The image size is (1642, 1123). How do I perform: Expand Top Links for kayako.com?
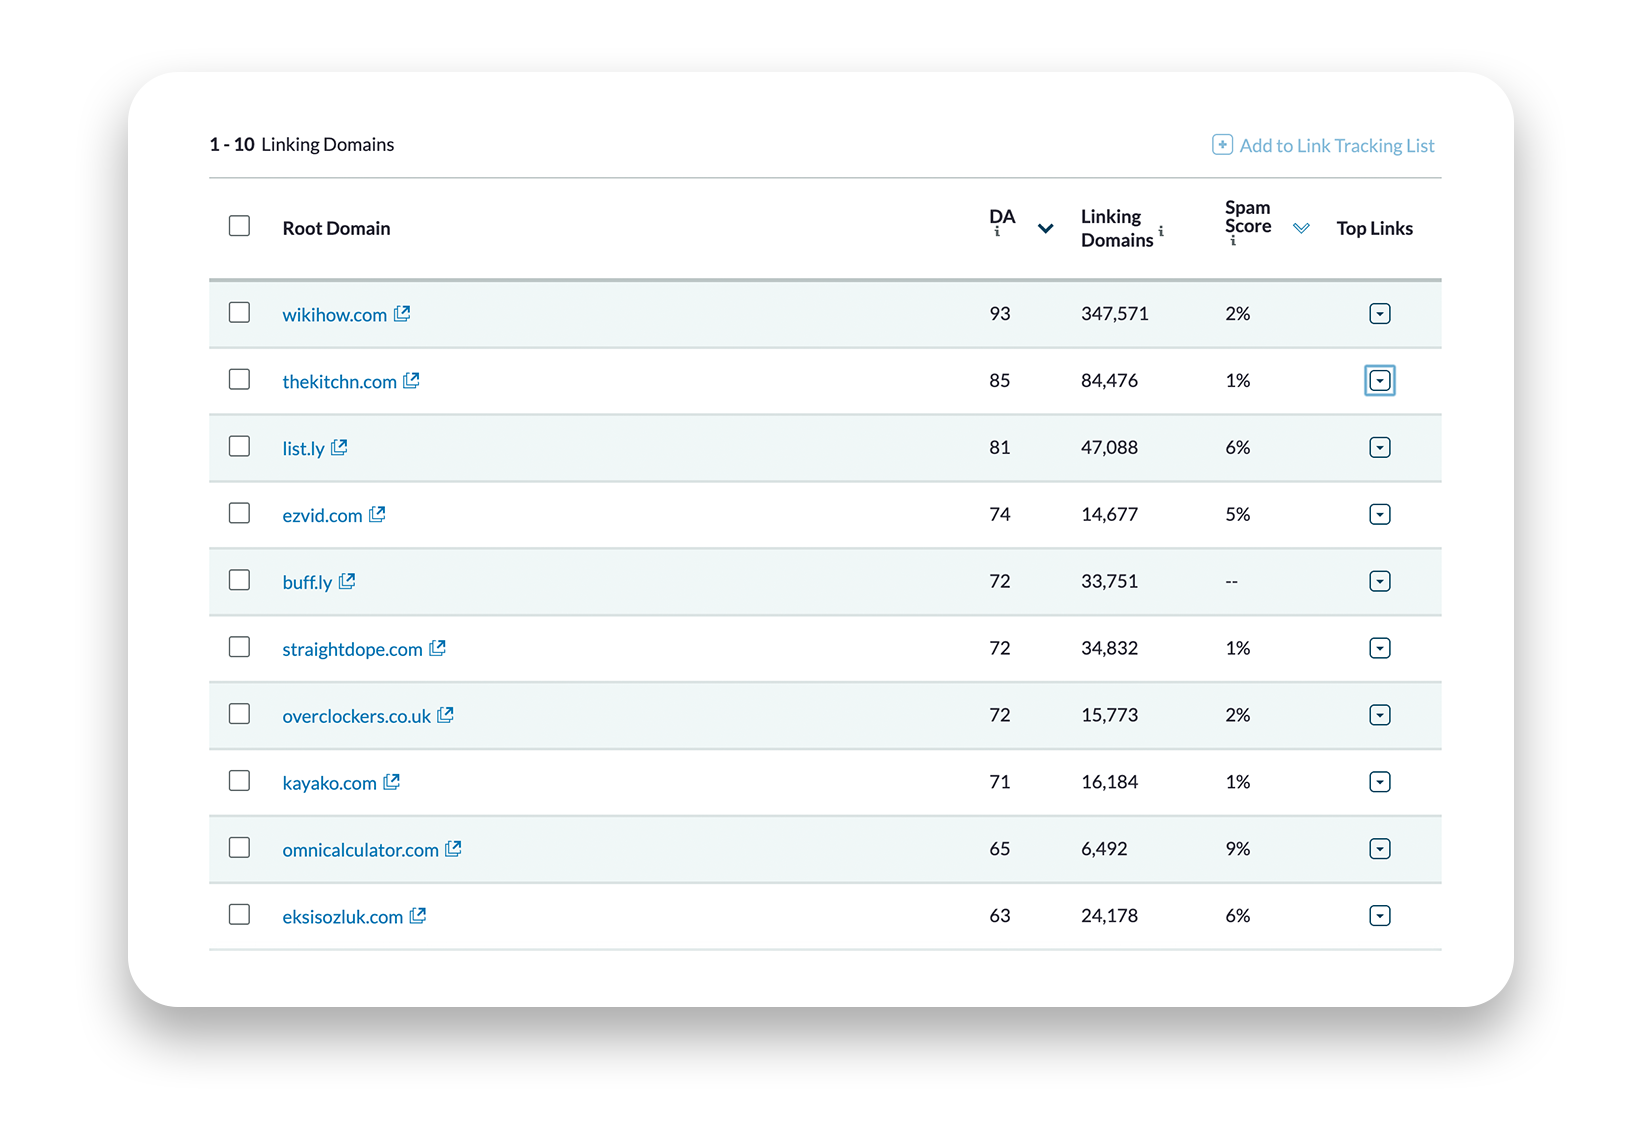pyautogui.click(x=1380, y=782)
